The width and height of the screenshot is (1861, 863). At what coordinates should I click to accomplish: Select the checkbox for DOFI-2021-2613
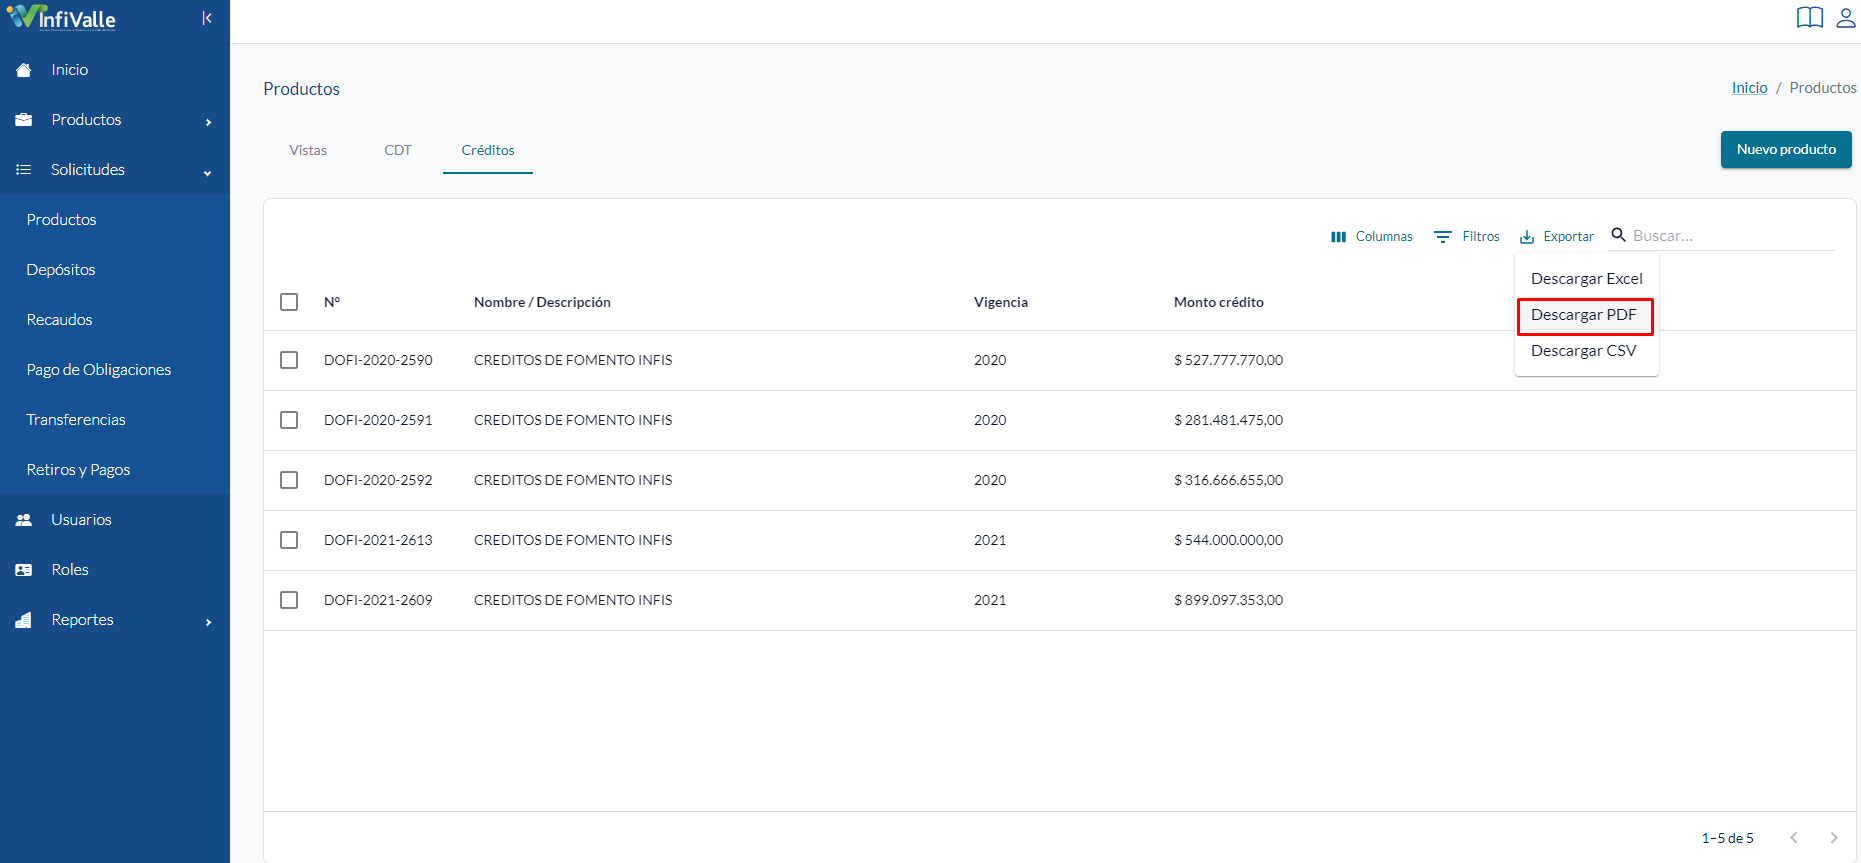pyautogui.click(x=289, y=540)
